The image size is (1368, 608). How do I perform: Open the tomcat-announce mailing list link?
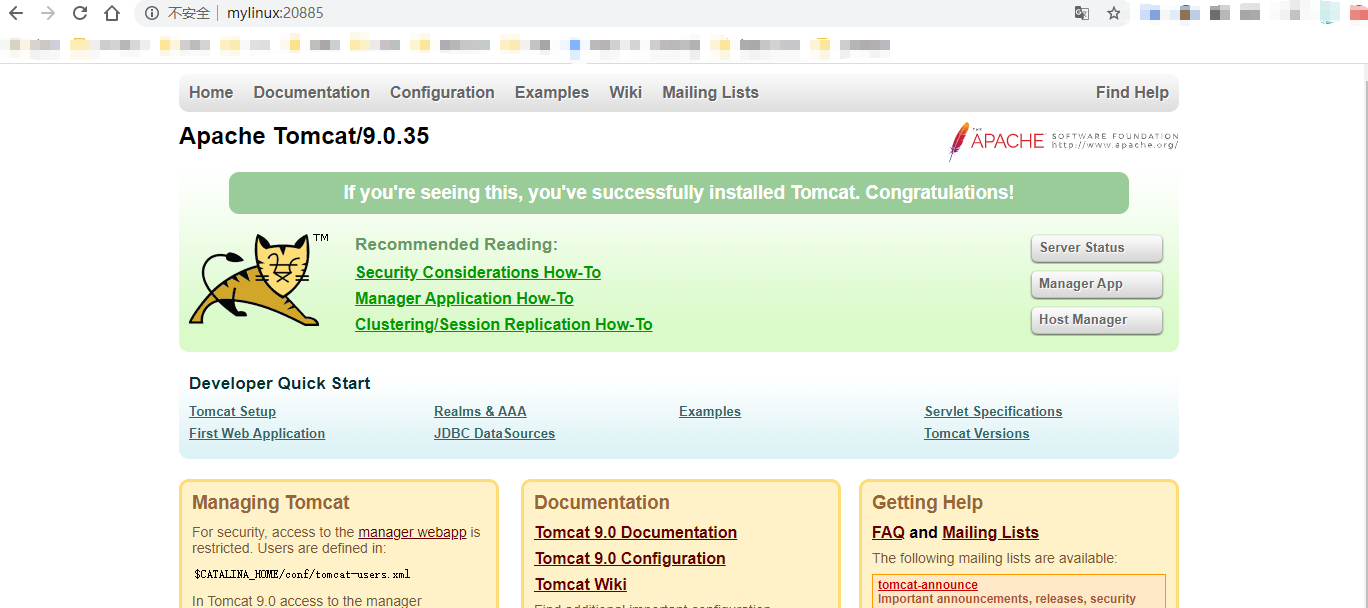928,585
